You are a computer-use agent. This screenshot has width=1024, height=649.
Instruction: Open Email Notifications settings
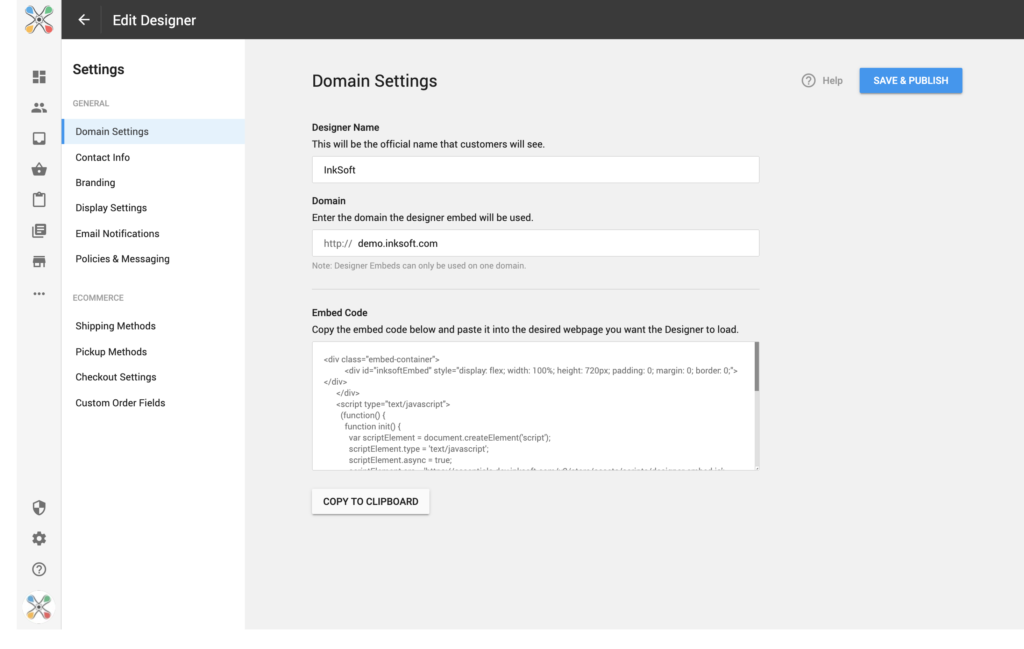[118, 234]
